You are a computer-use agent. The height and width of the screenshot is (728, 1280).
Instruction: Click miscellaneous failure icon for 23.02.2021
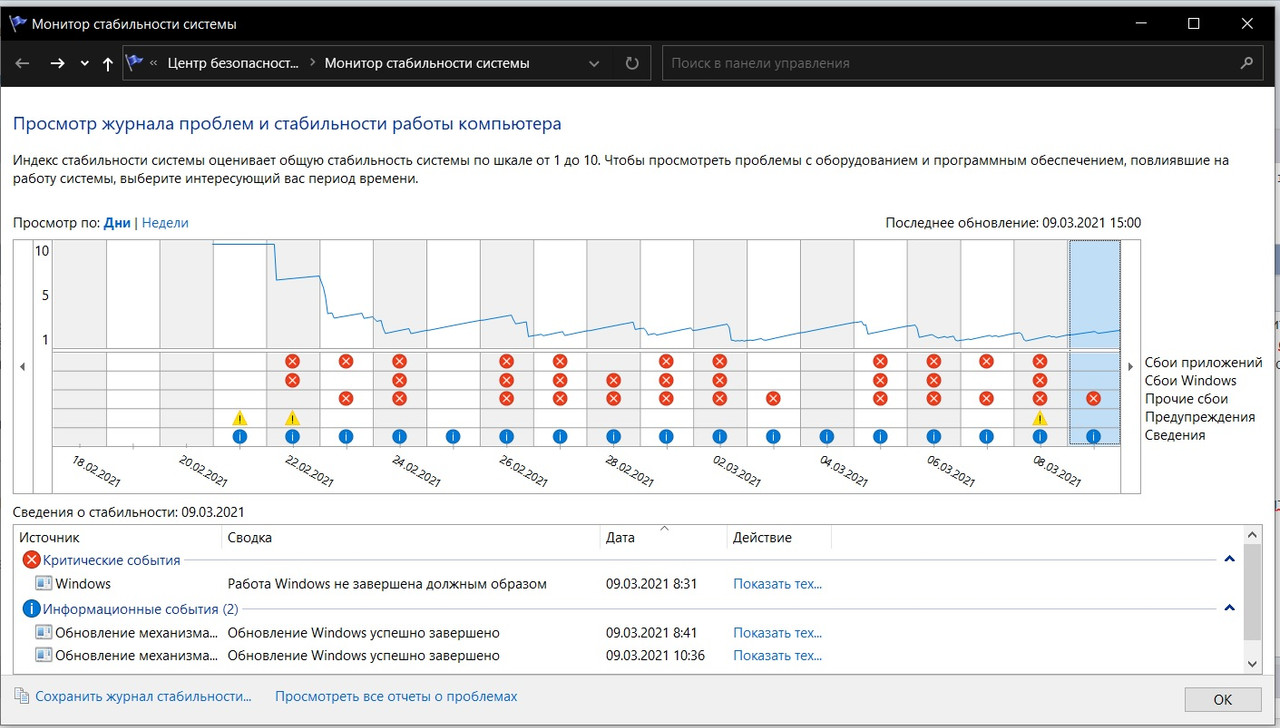click(x=346, y=398)
